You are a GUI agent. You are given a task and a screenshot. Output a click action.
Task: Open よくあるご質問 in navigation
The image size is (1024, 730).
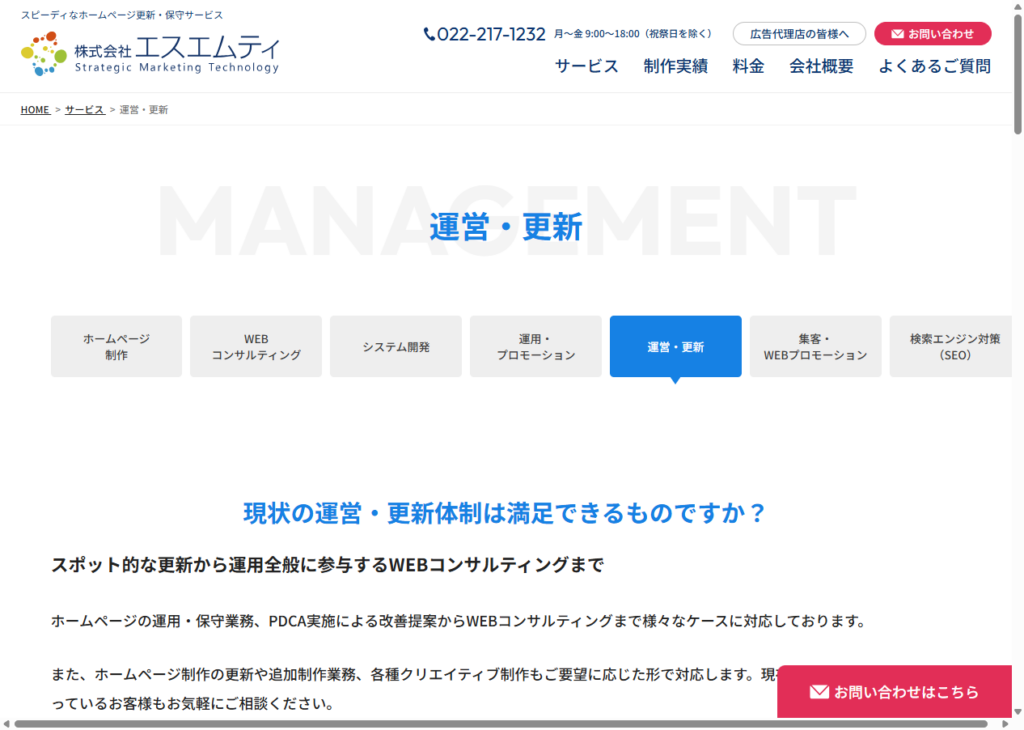tap(934, 66)
